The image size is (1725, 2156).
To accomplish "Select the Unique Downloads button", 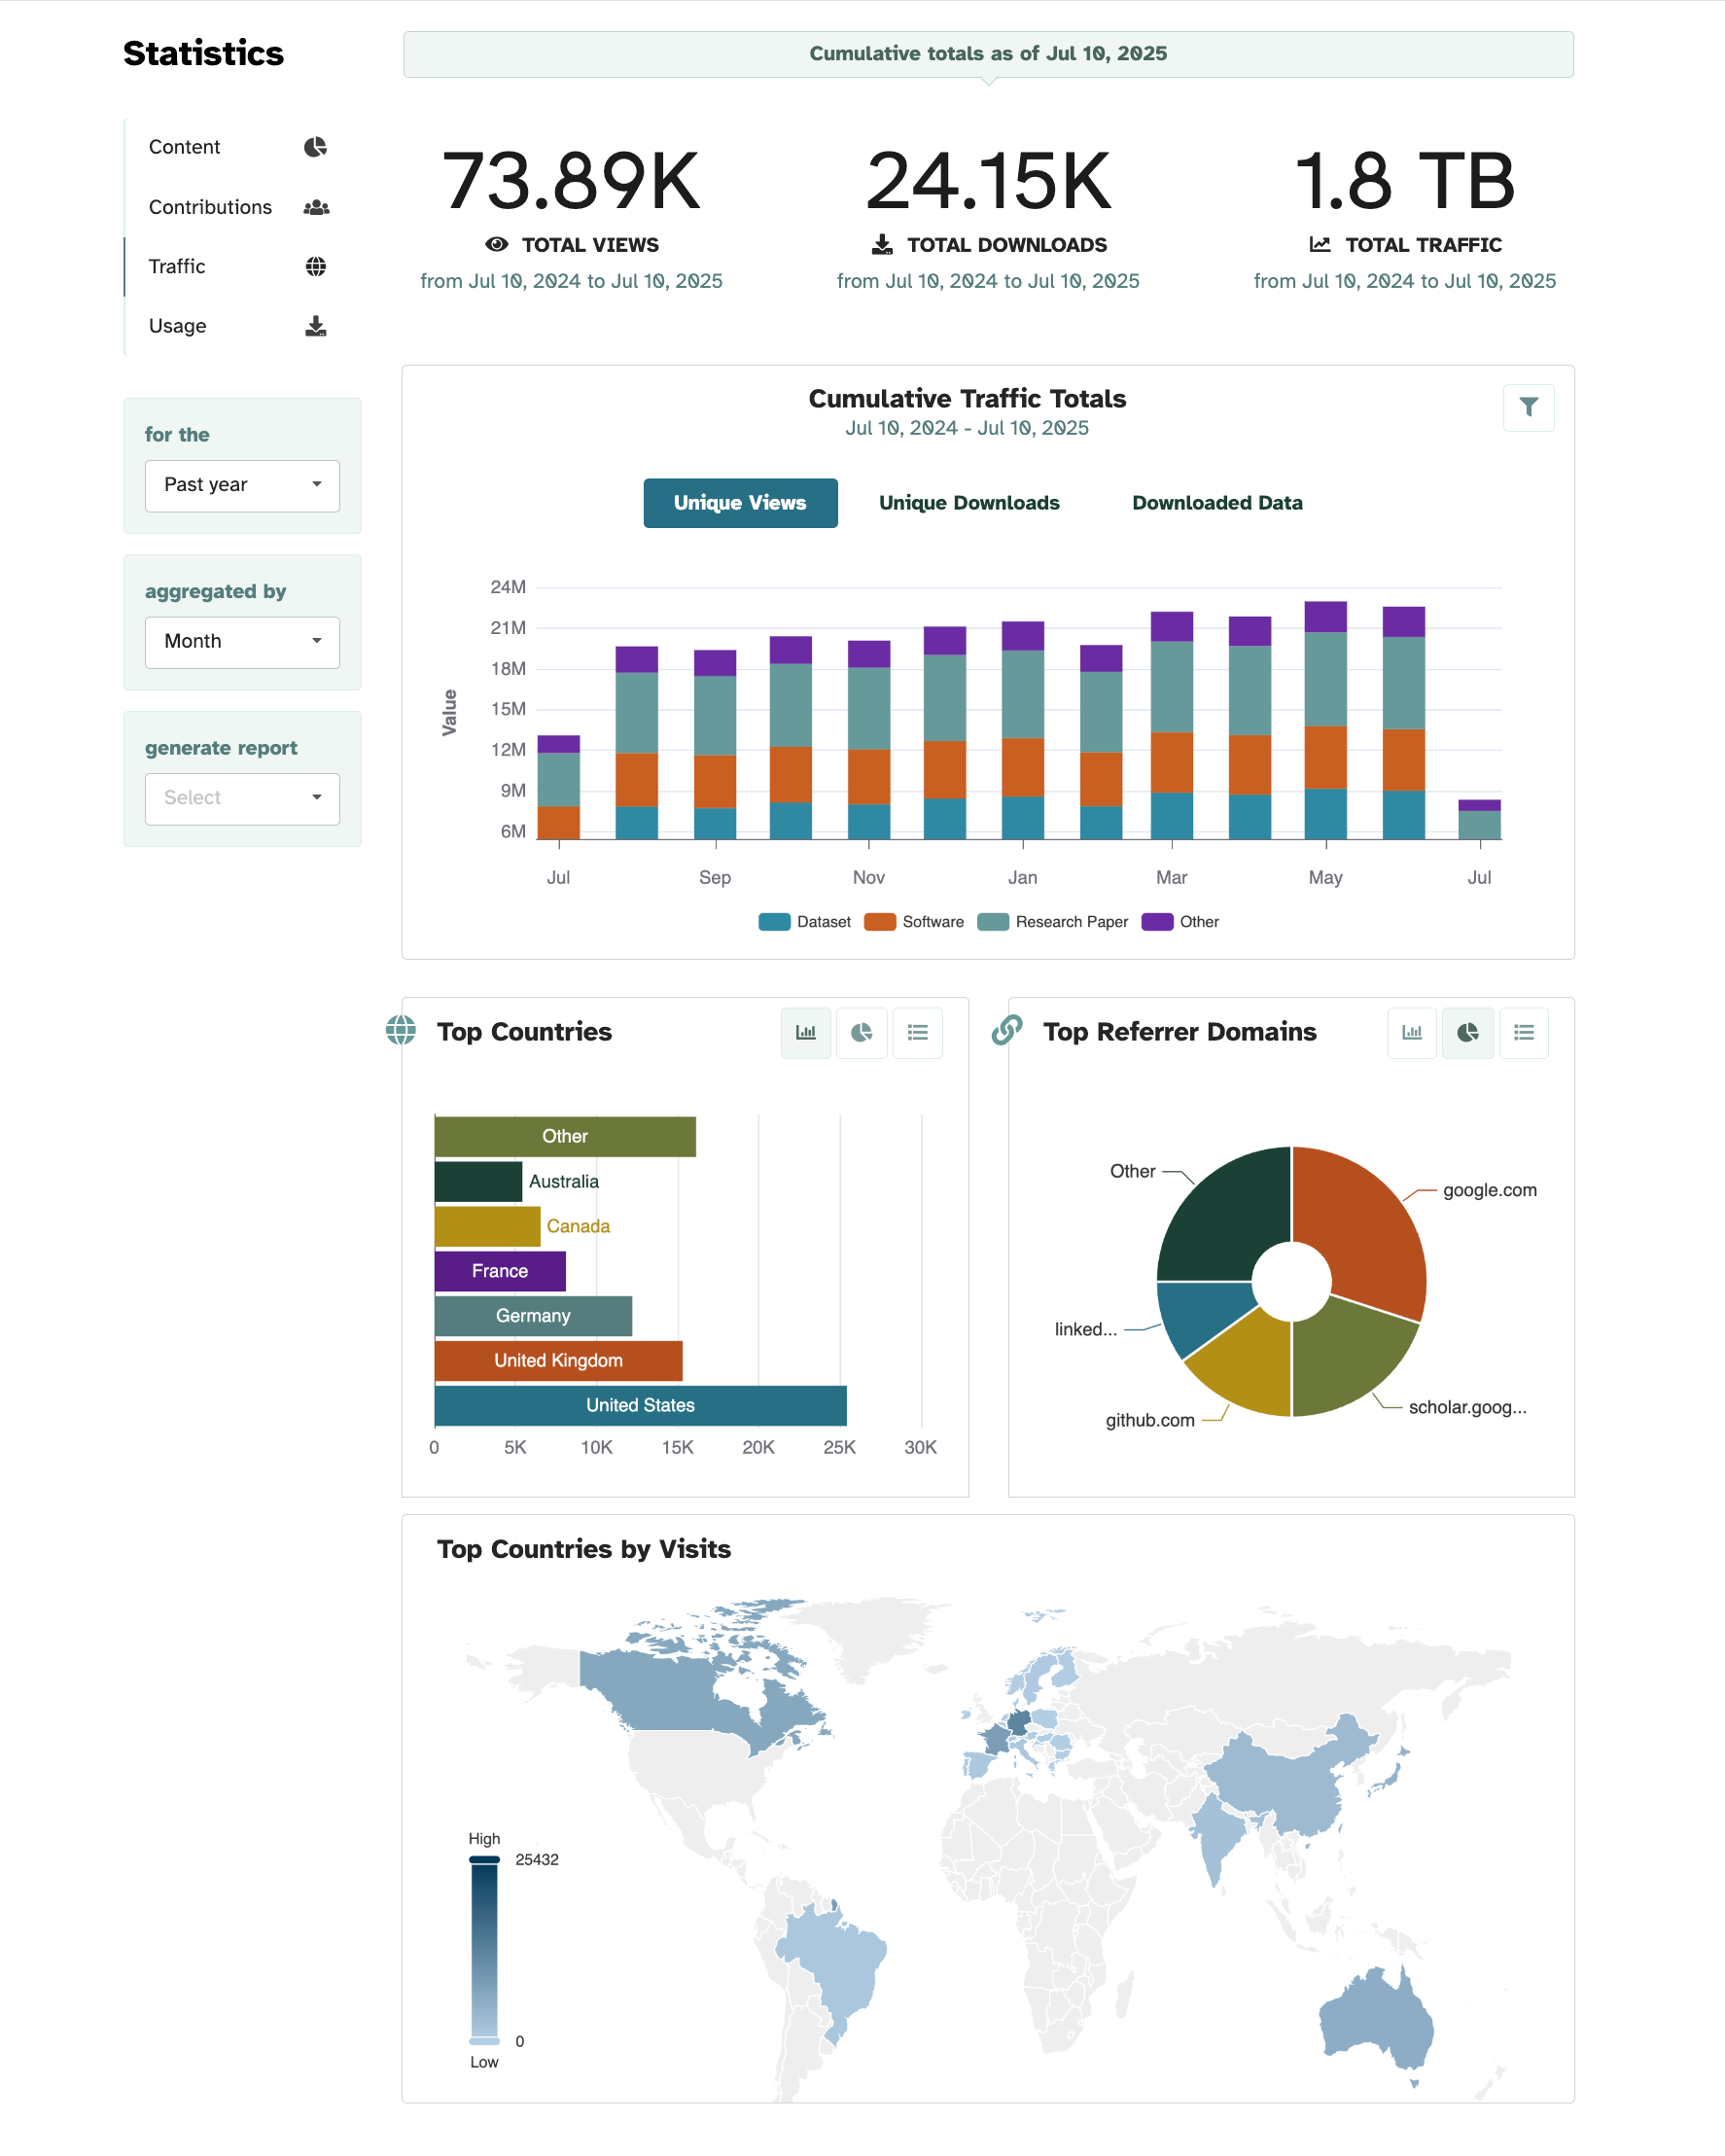I will tap(968, 503).
